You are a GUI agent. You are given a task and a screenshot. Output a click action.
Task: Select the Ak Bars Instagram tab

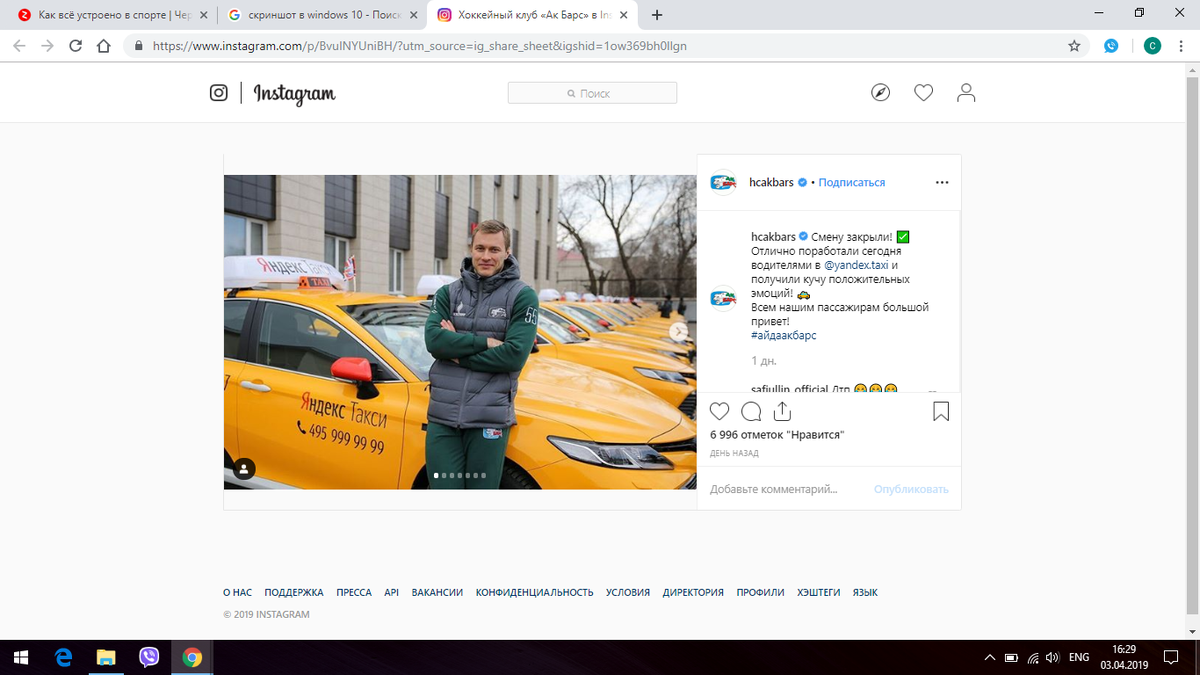click(534, 15)
